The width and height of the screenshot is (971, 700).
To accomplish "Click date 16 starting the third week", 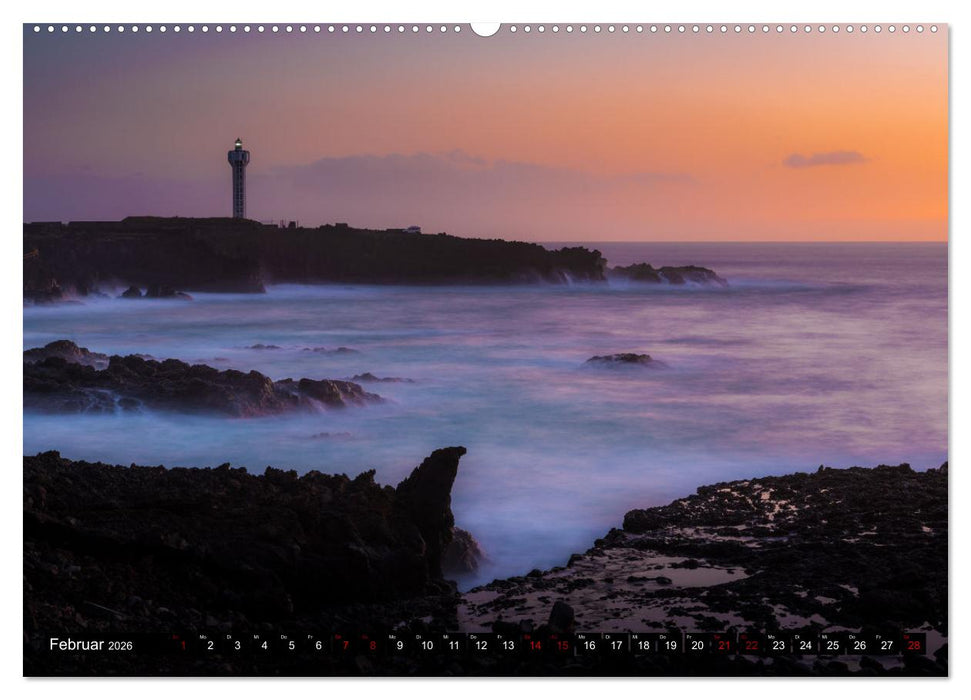I will 587,644.
